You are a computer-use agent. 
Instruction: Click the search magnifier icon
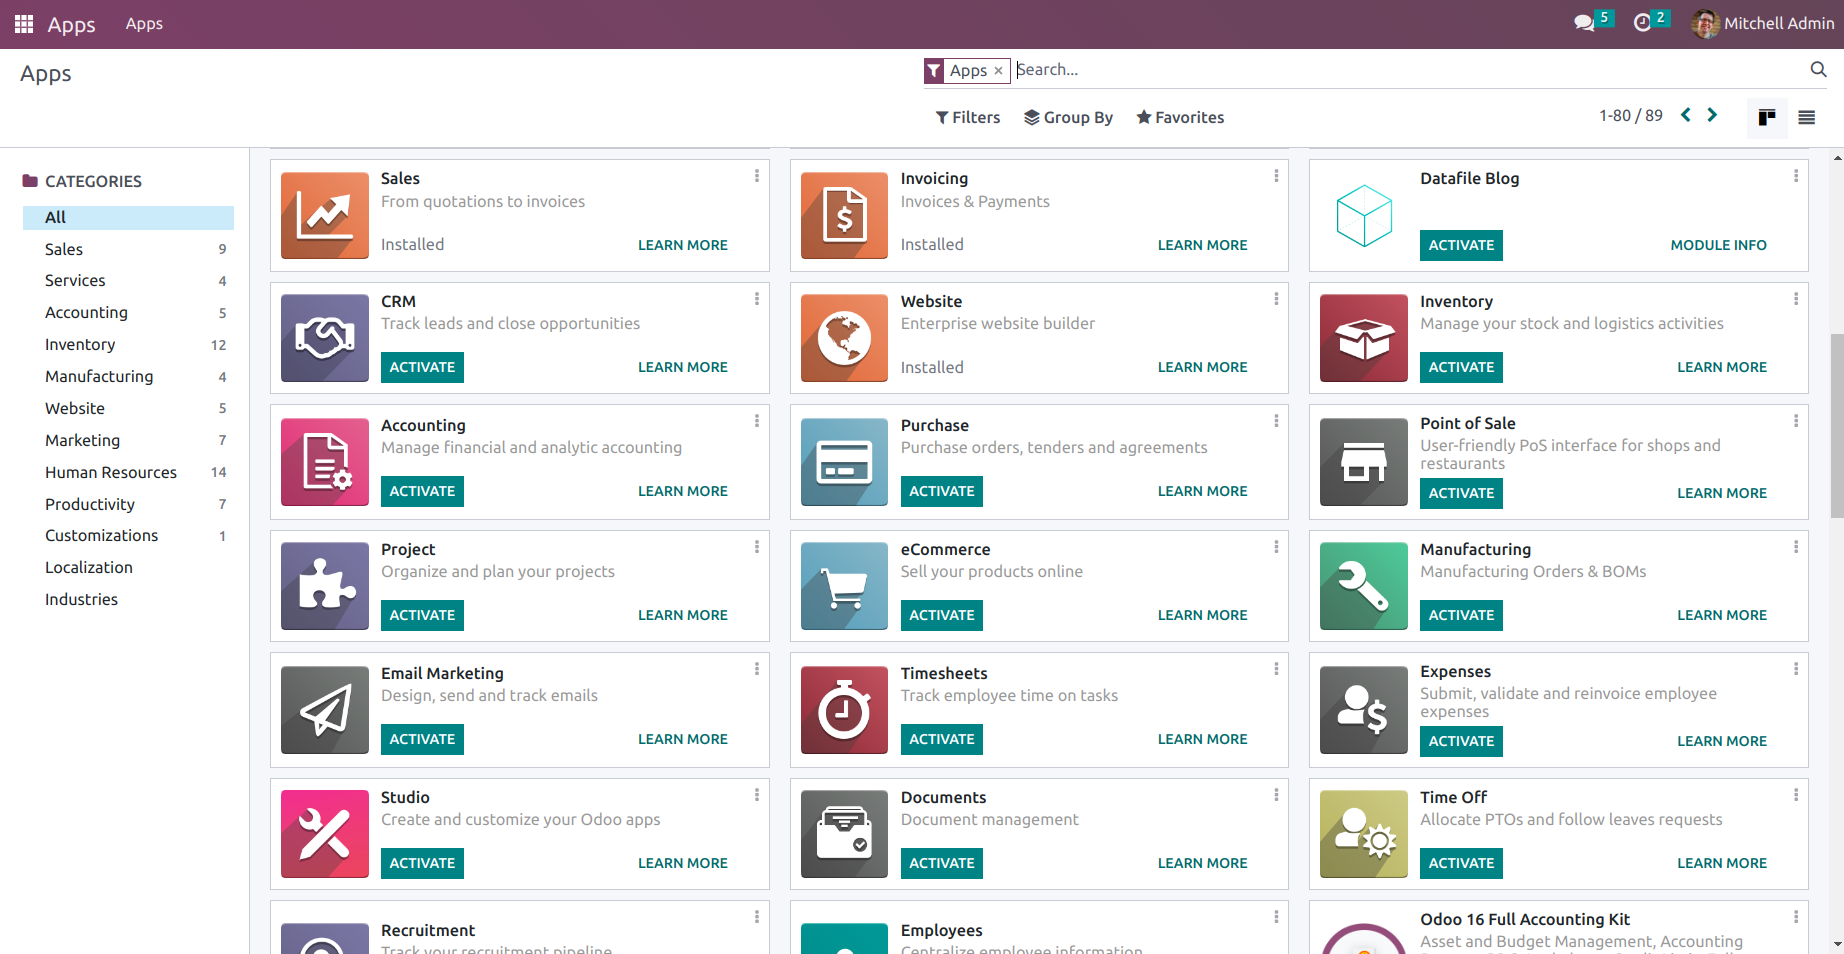(x=1818, y=69)
